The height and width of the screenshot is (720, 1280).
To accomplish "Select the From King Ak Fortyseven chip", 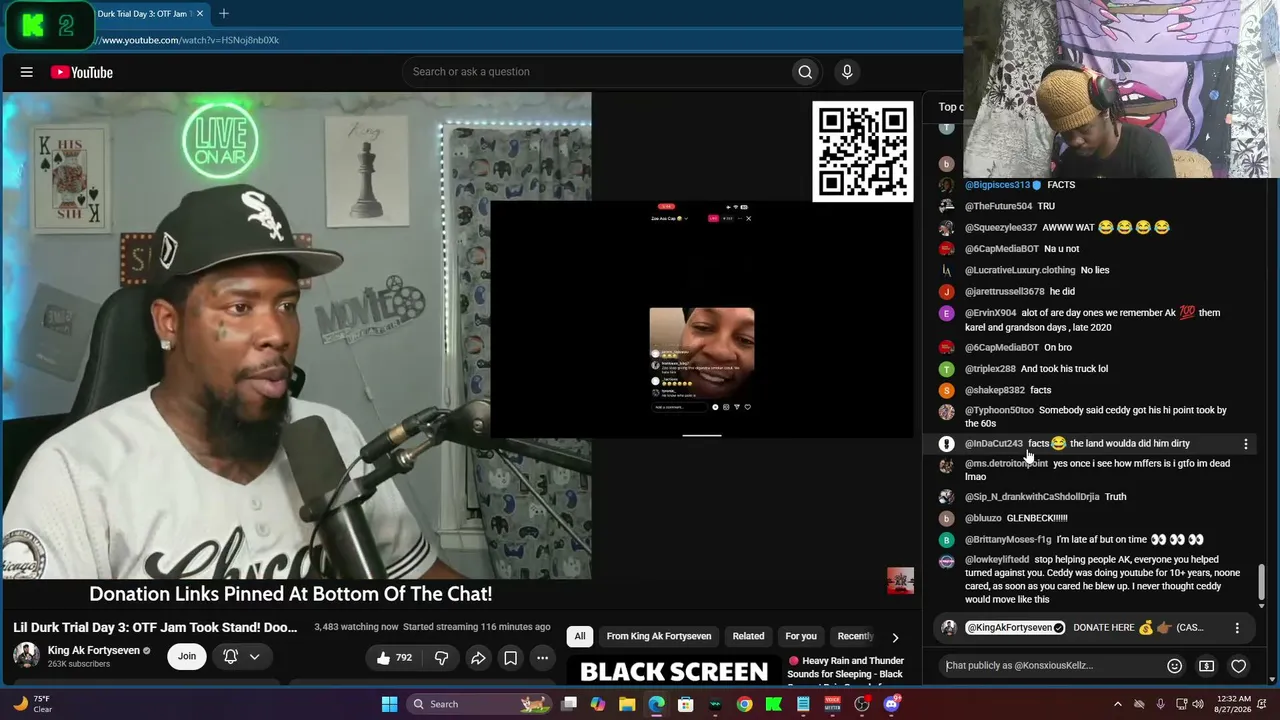I will 659,636.
